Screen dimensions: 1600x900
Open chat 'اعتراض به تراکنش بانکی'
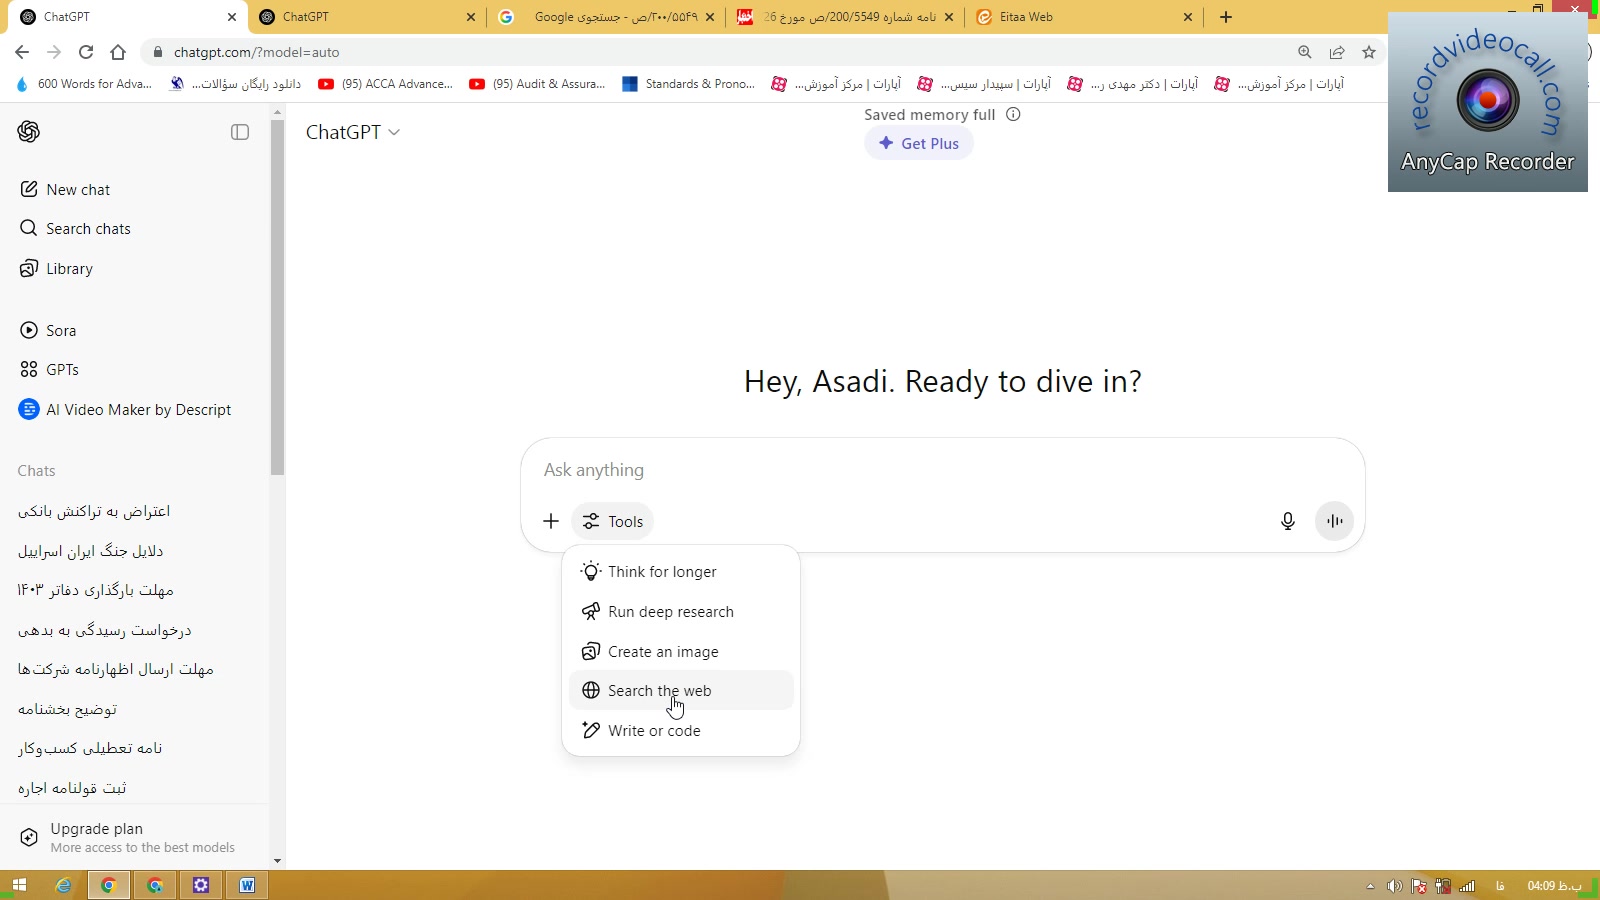[94, 511]
